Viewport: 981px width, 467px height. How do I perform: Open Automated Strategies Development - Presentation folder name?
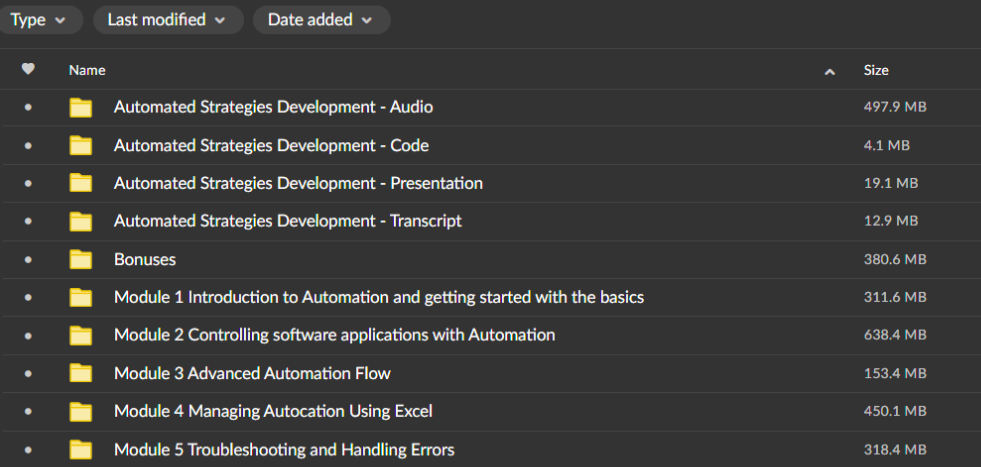coord(298,183)
